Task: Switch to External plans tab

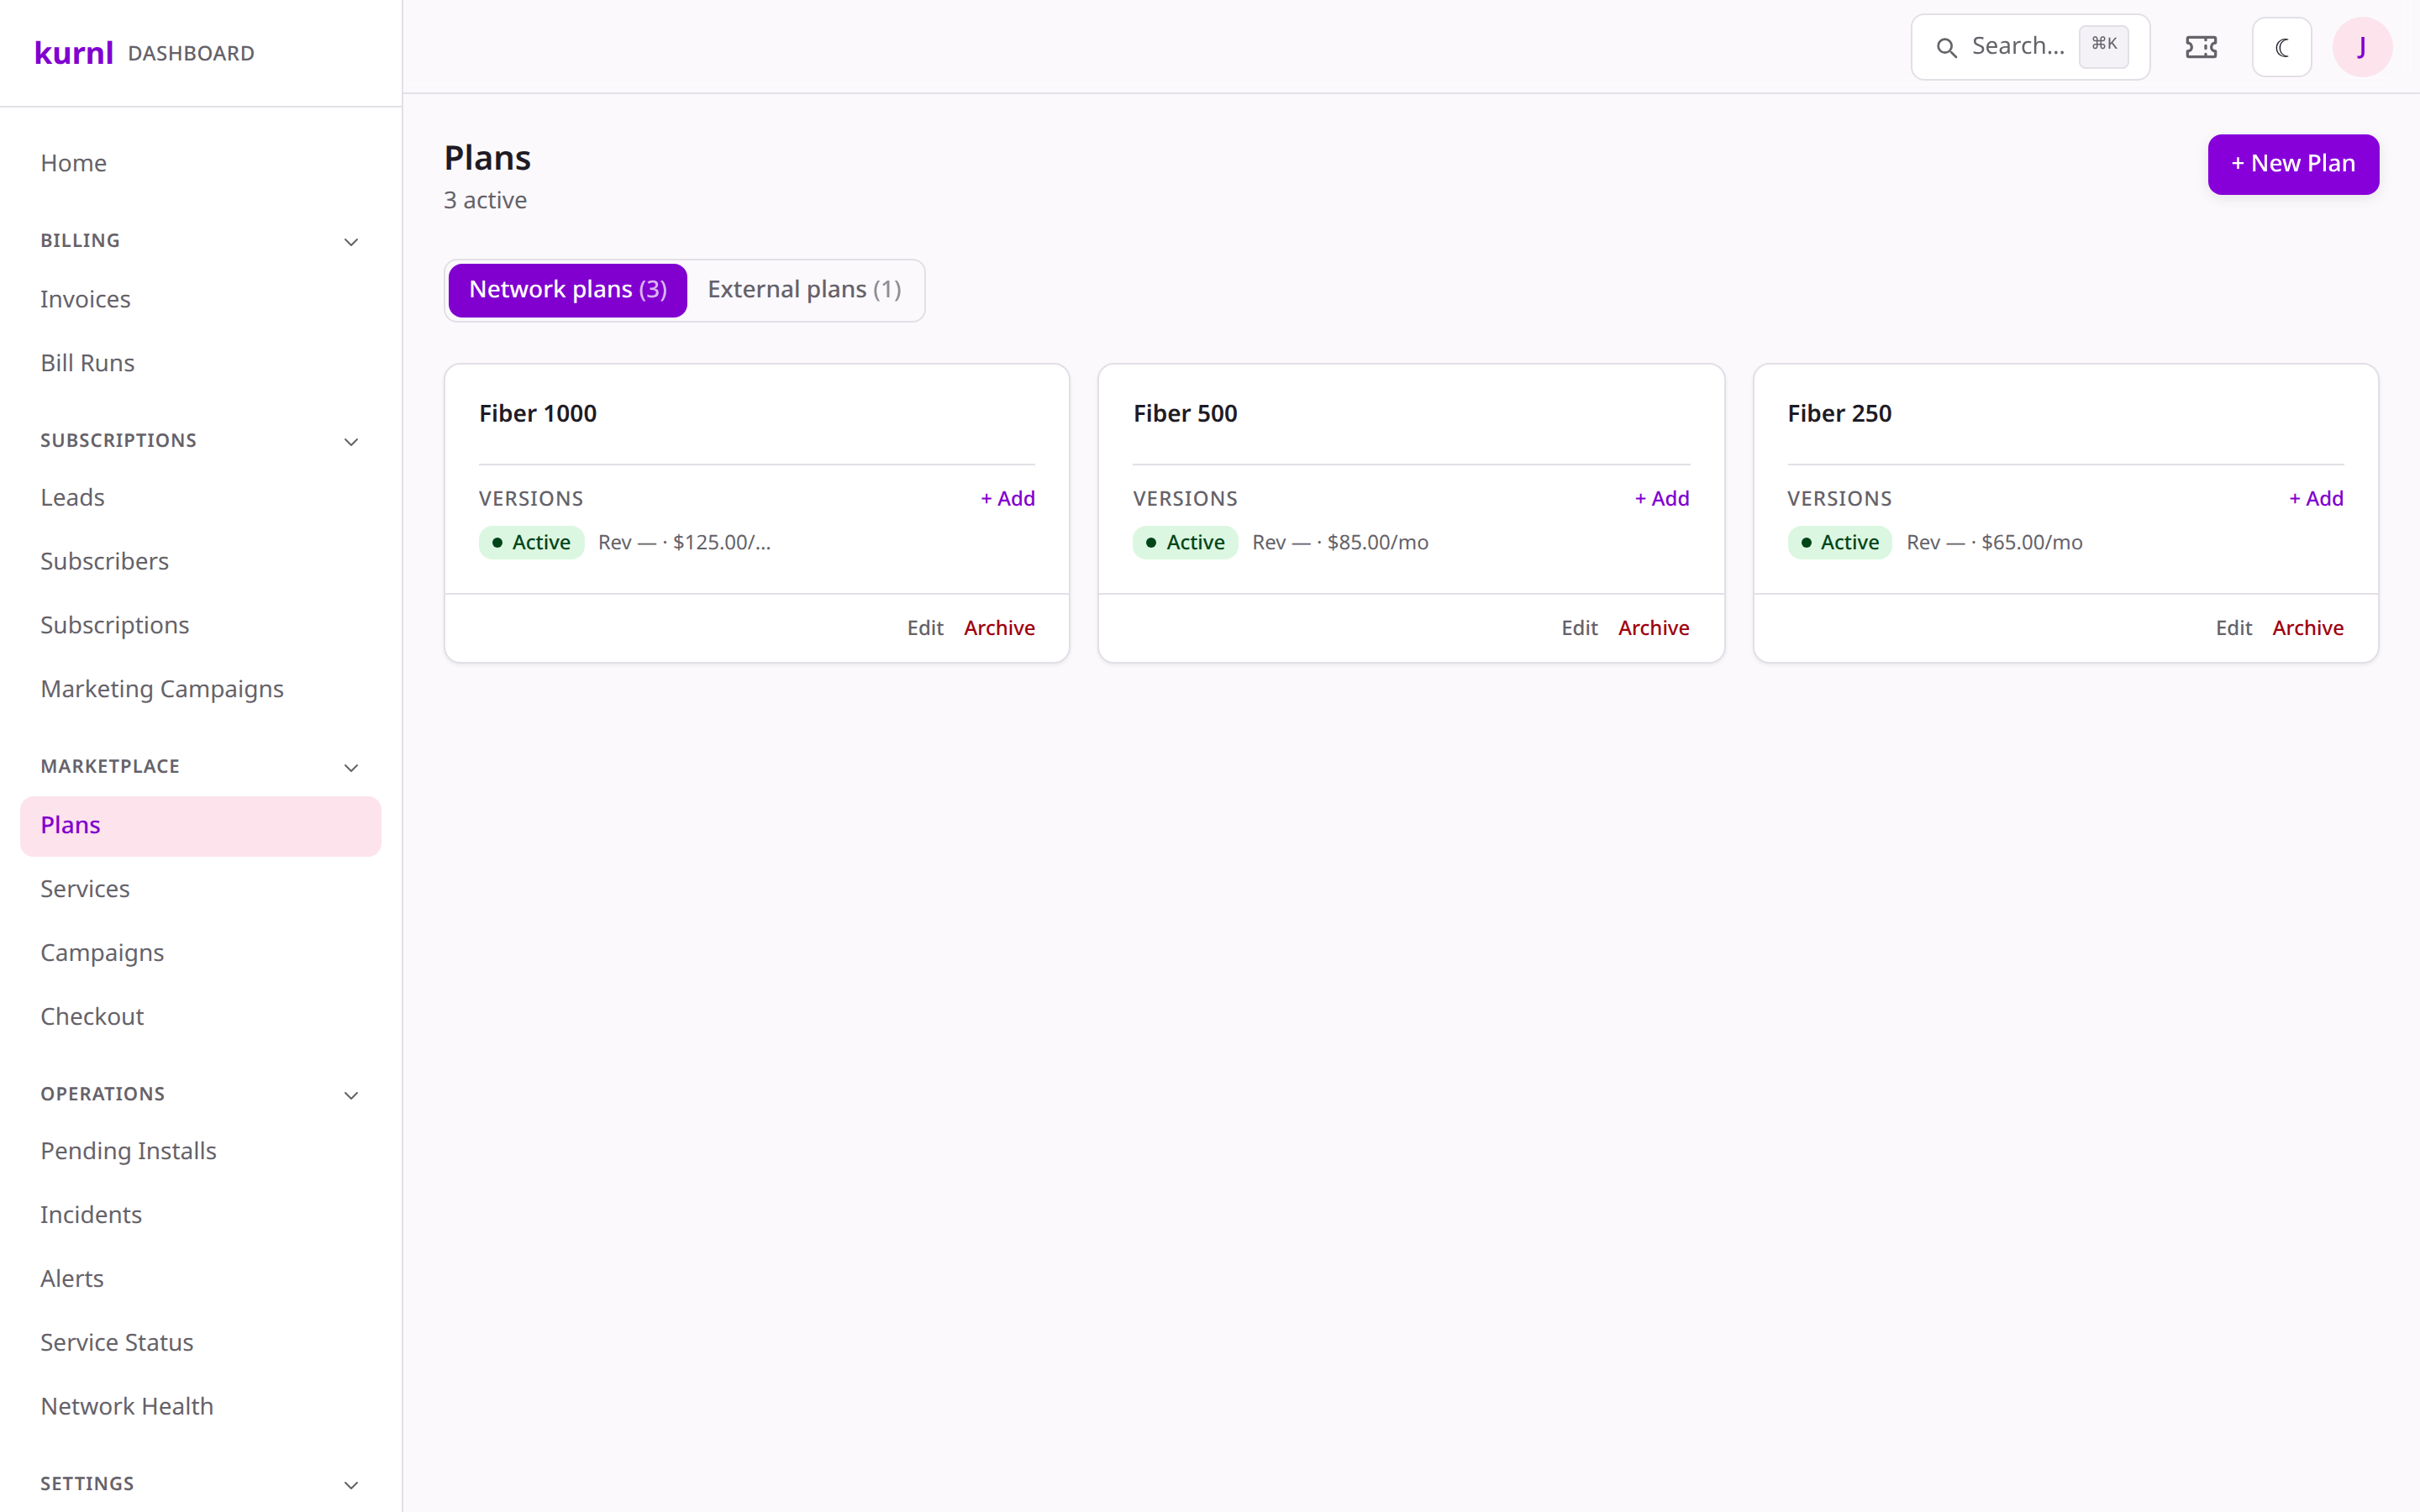Action: click(804, 290)
